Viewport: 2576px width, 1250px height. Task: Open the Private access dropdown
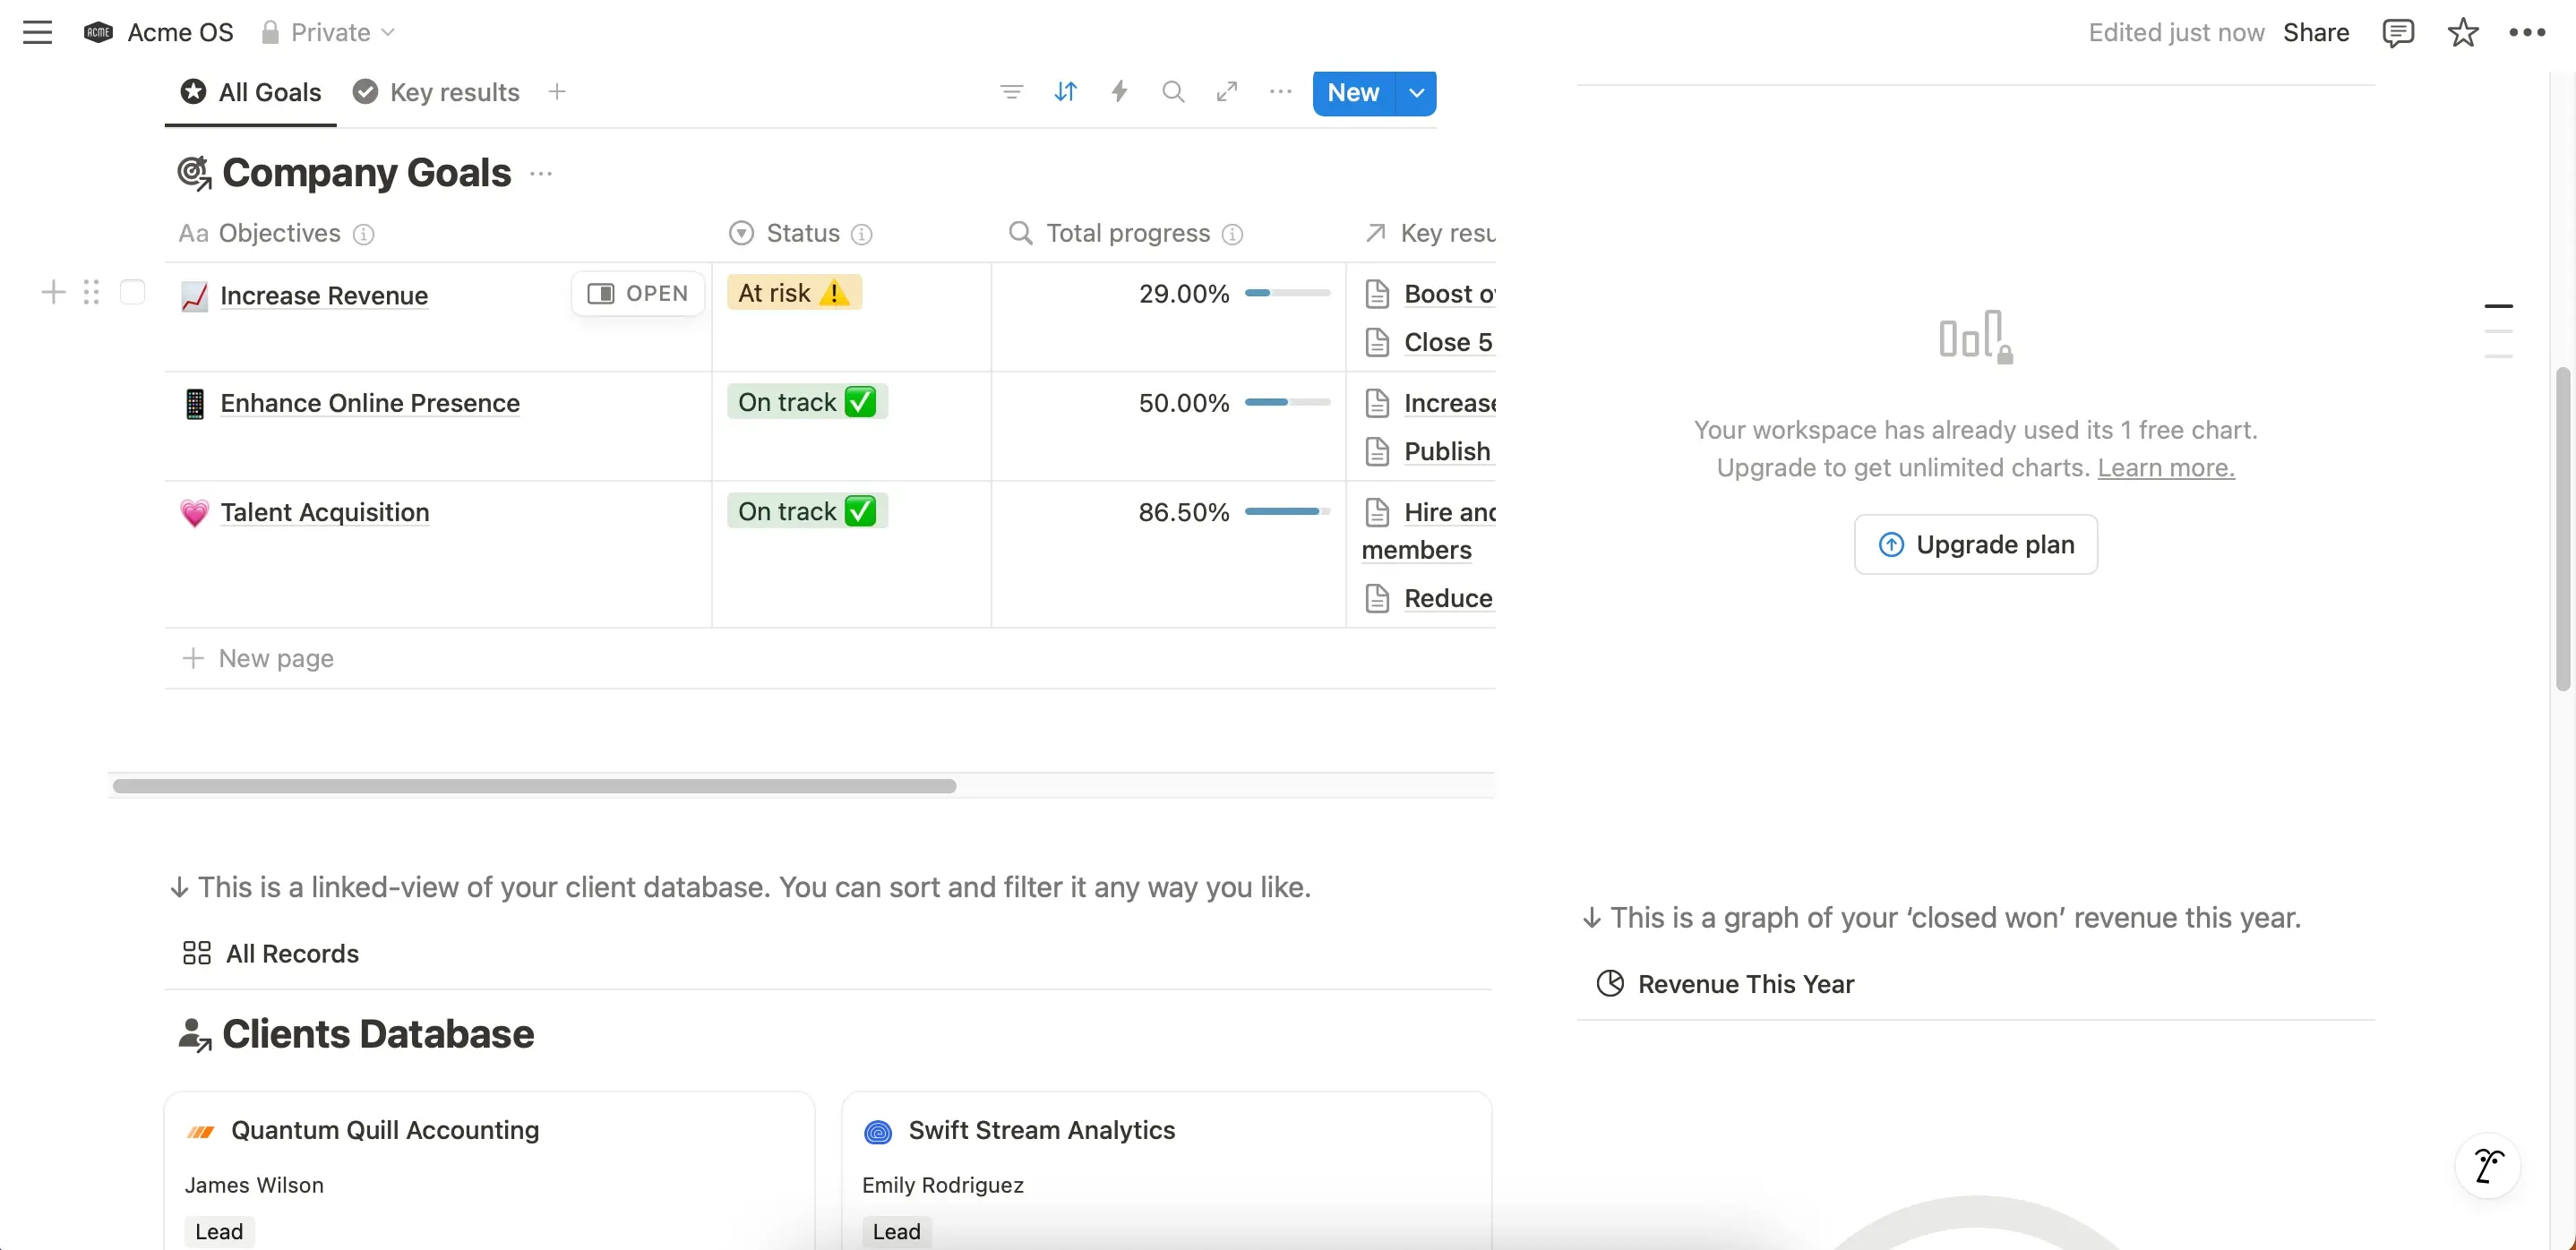click(328, 32)
